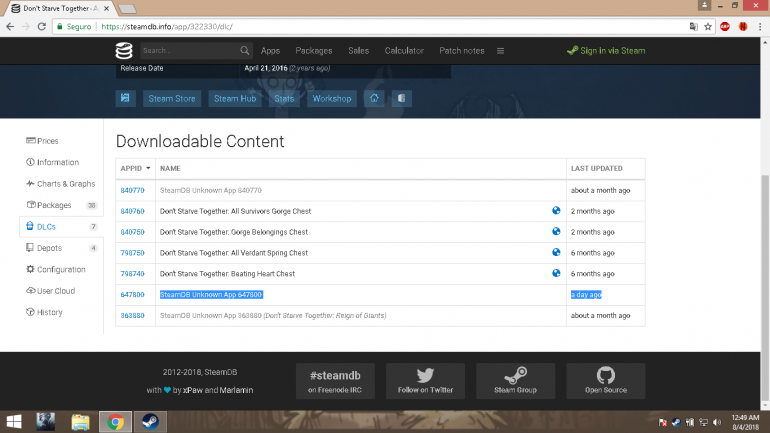
Task: Click the SteamDB logo icon
Action: [x=124, y=51]
